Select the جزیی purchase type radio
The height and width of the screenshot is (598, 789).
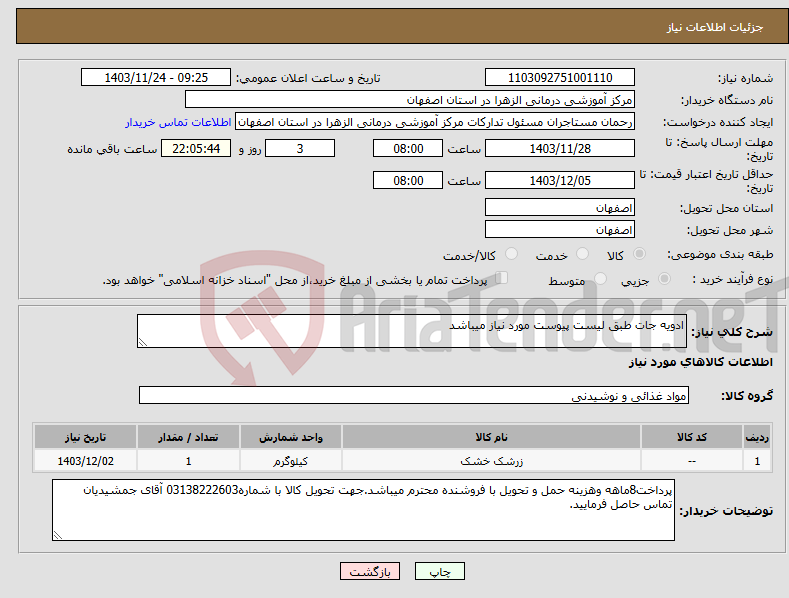(664, 279)
